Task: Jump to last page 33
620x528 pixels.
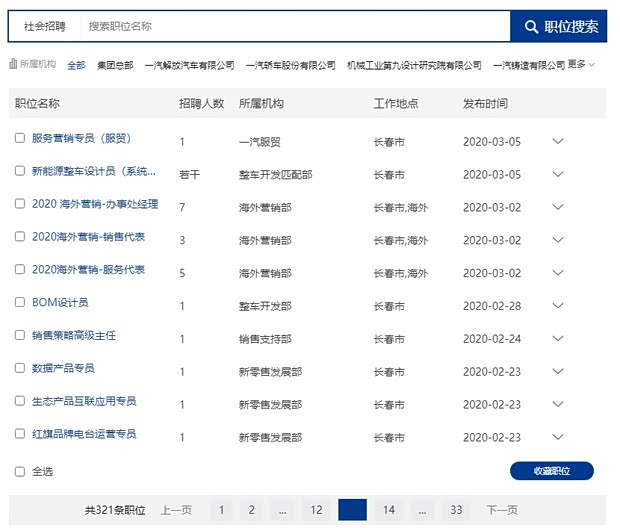Action: (456, 510)
